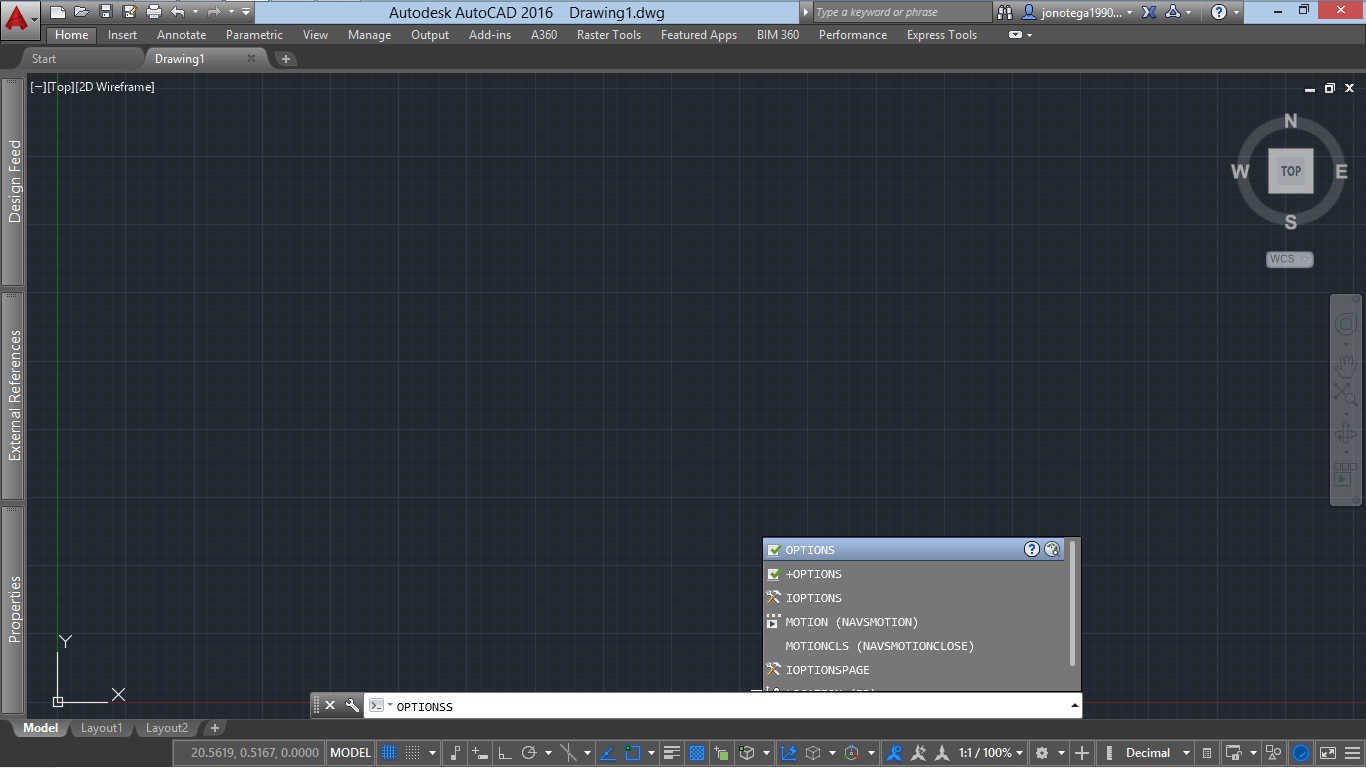Image resolution: width=1366 pixels, height=768 pixels.
Task: Open the Decimal units dropdown in status bar
Action: pos(1186,753)
